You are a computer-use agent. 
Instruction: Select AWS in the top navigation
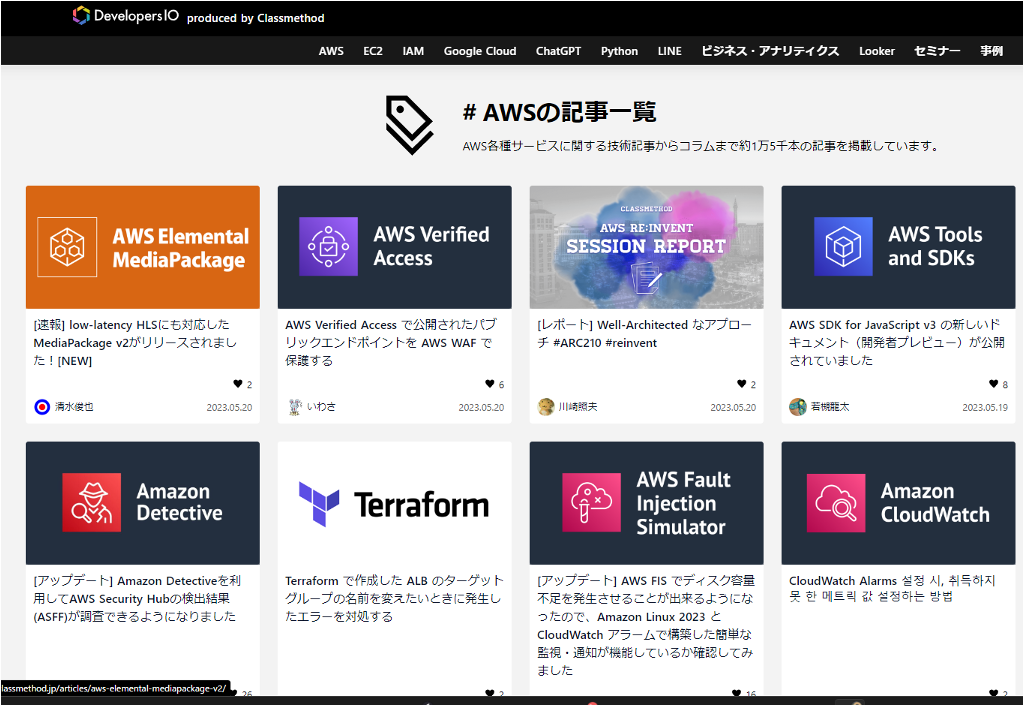(331, 51)
